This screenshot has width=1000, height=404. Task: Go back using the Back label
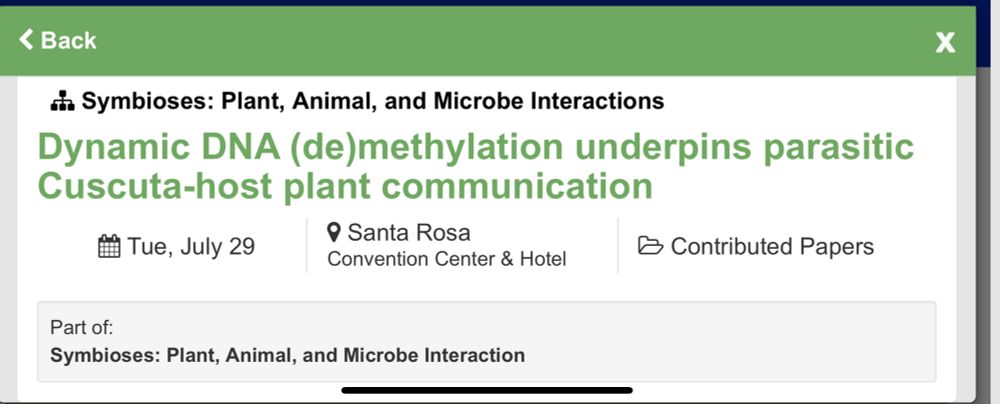68,40
